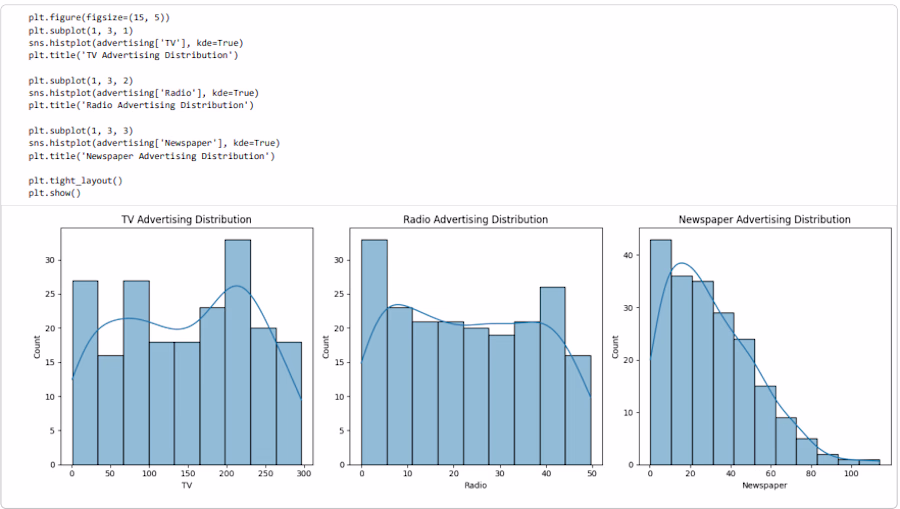The width and height of the screenshot is (900, 509).
Task: Click the plt.title('TV Advertising Distribution') code line
Action: (133, 55)
